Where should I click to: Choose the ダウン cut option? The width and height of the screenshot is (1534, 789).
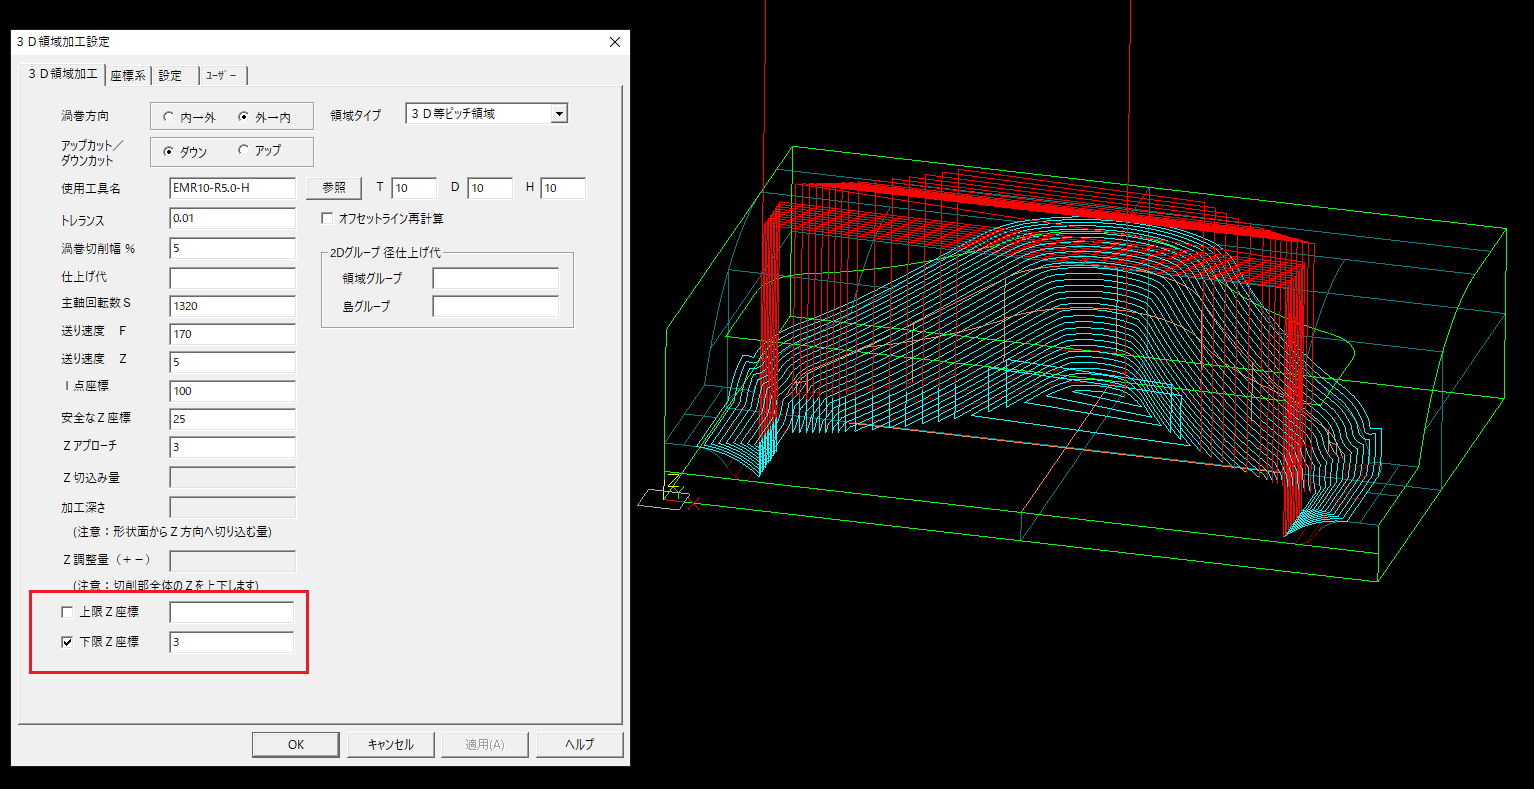168,152
